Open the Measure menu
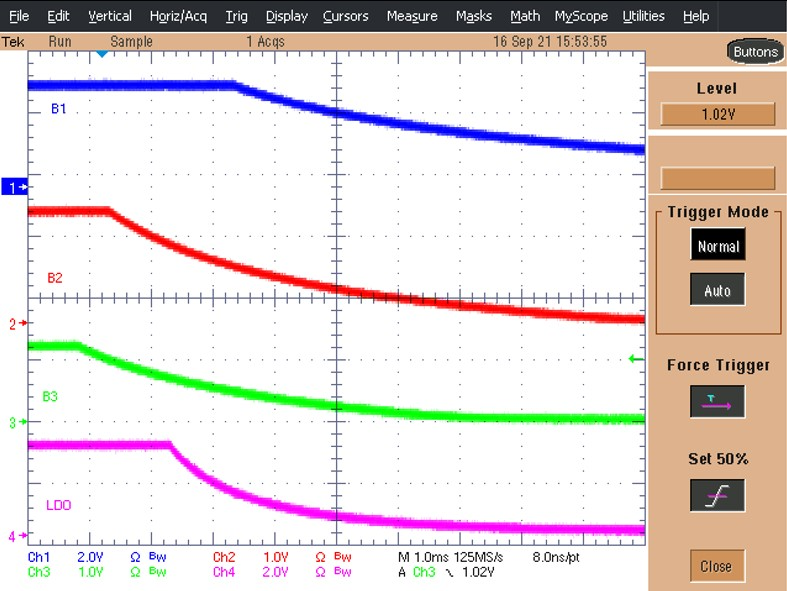Screen dimensions: 787x591 point(411,16)
